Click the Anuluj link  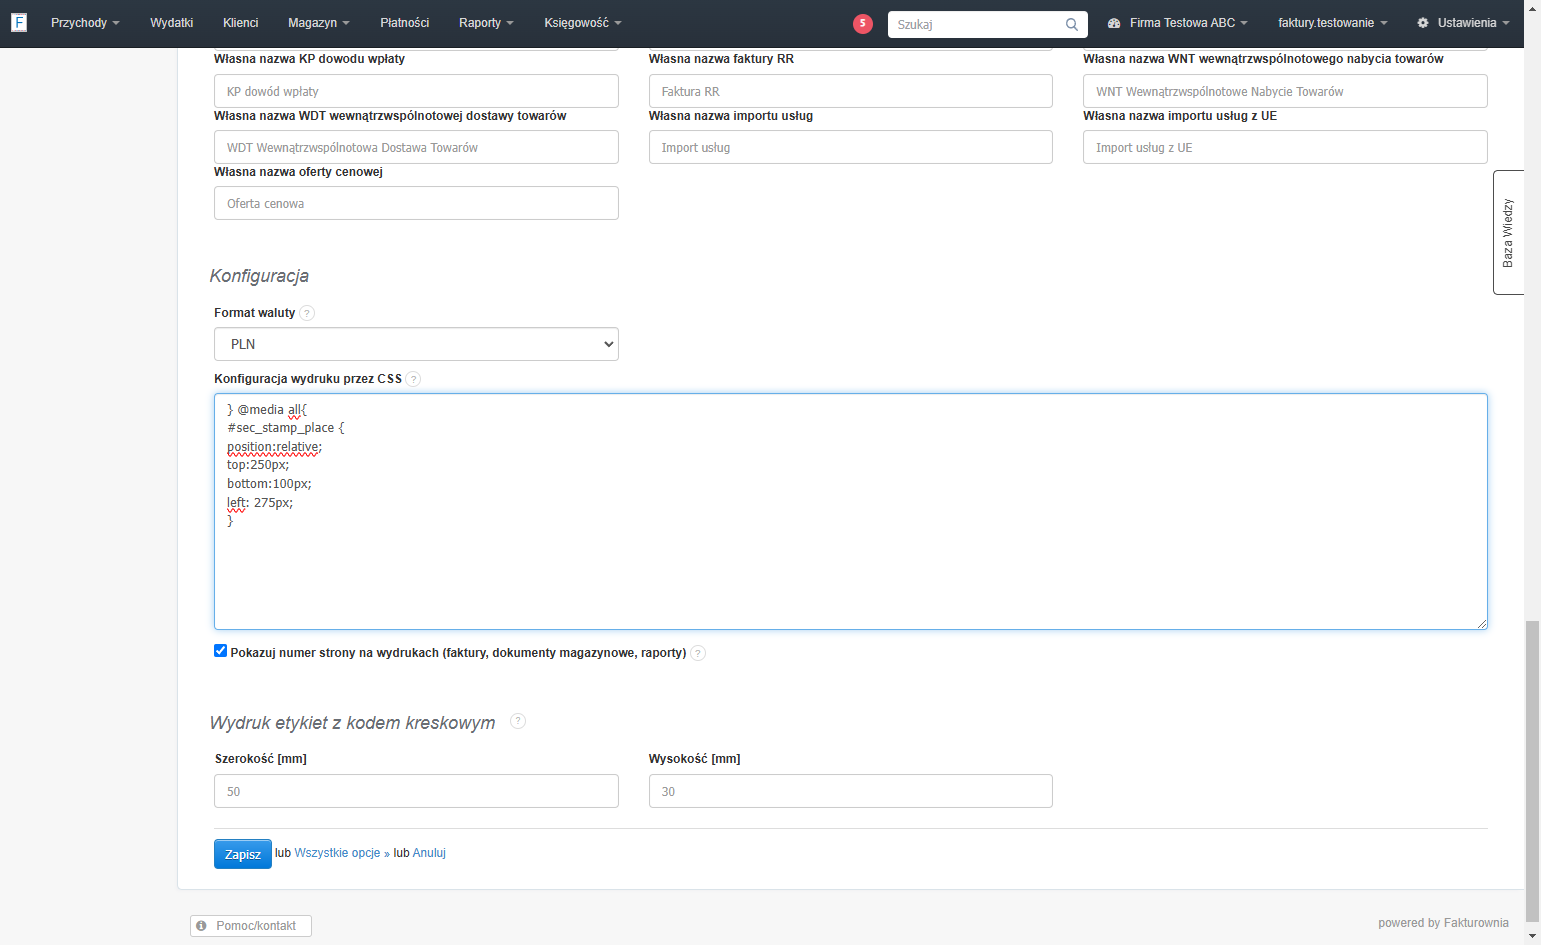[429, 853]
